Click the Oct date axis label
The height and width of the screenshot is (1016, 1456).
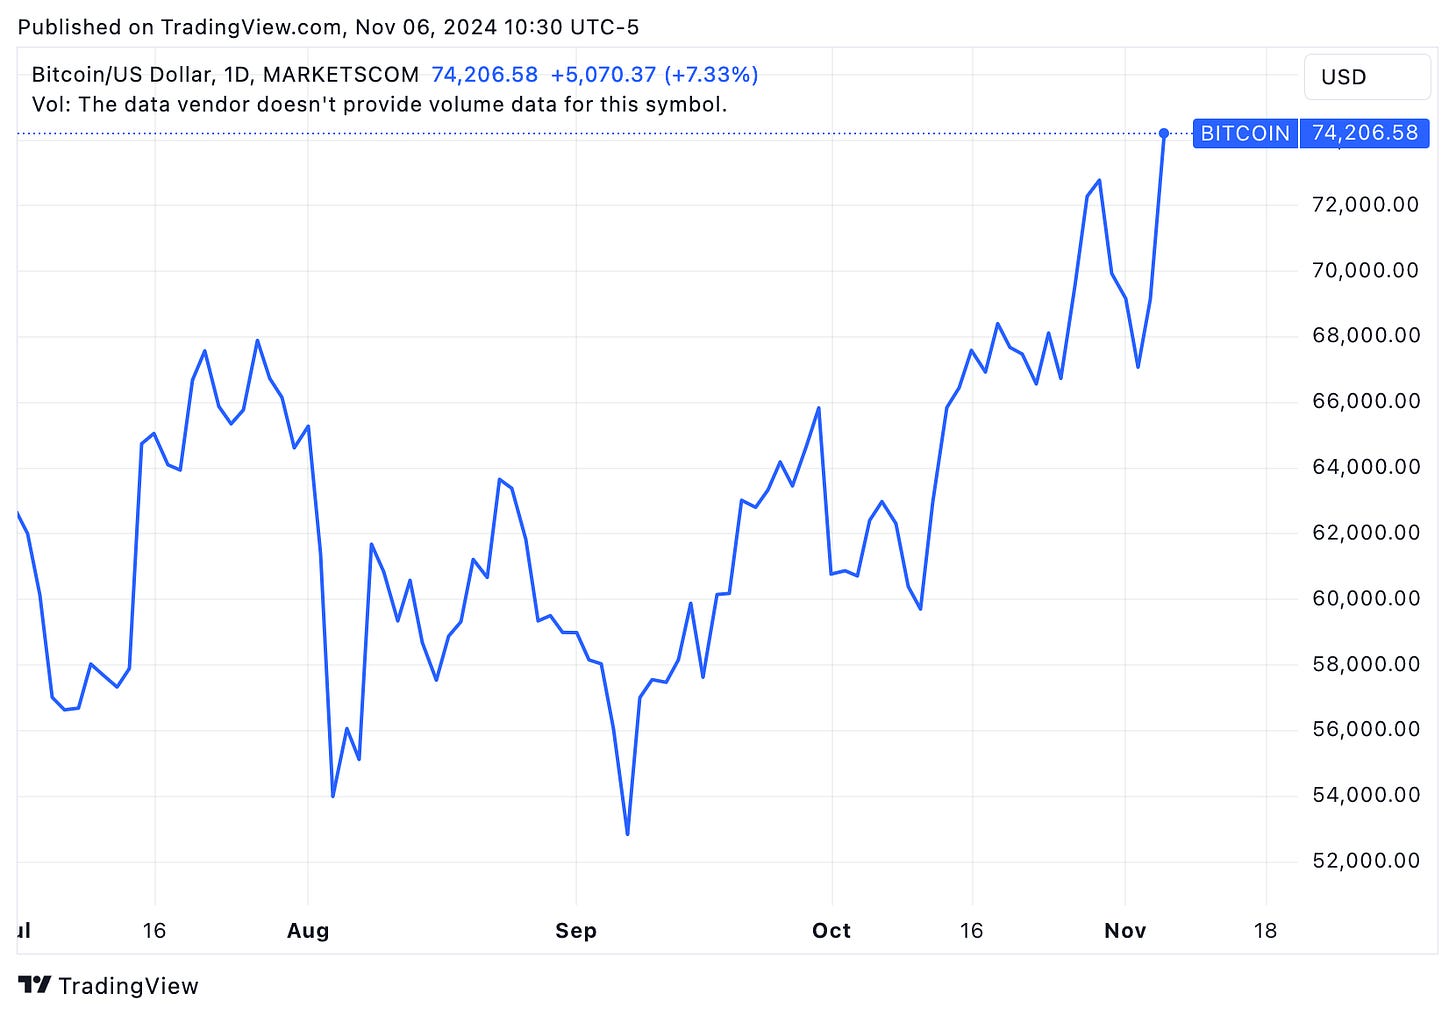(x=832, y=931)
